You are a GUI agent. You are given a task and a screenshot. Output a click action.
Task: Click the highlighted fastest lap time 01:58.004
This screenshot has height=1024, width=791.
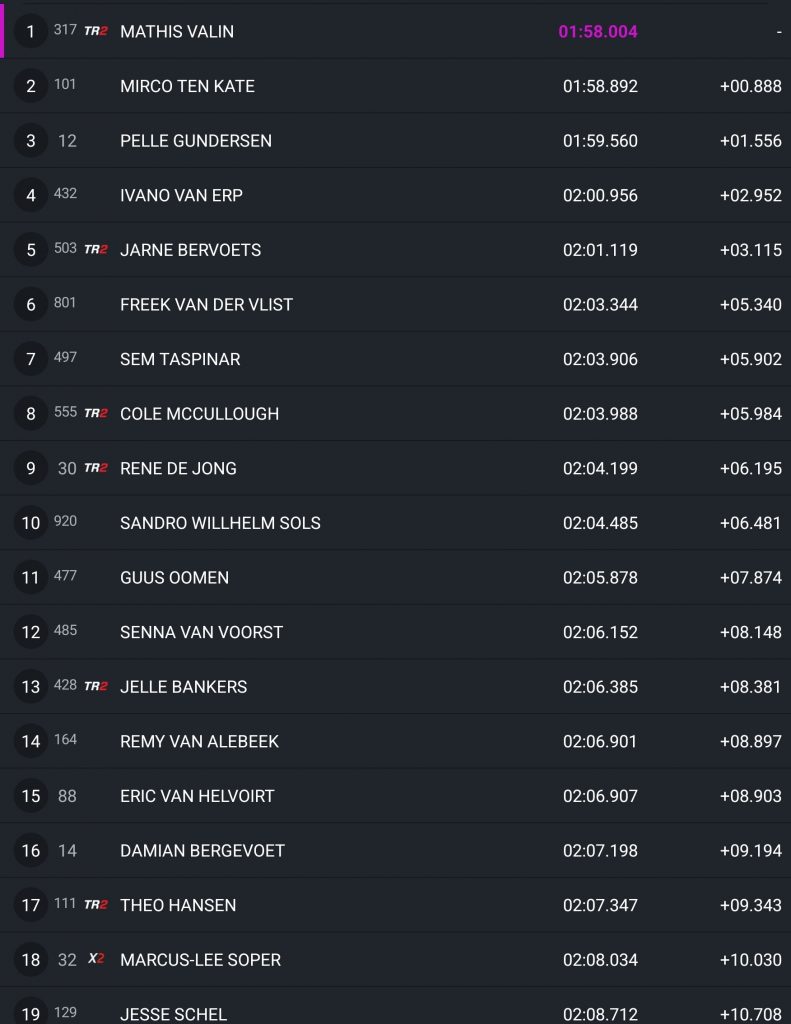(x=598, y=32)
